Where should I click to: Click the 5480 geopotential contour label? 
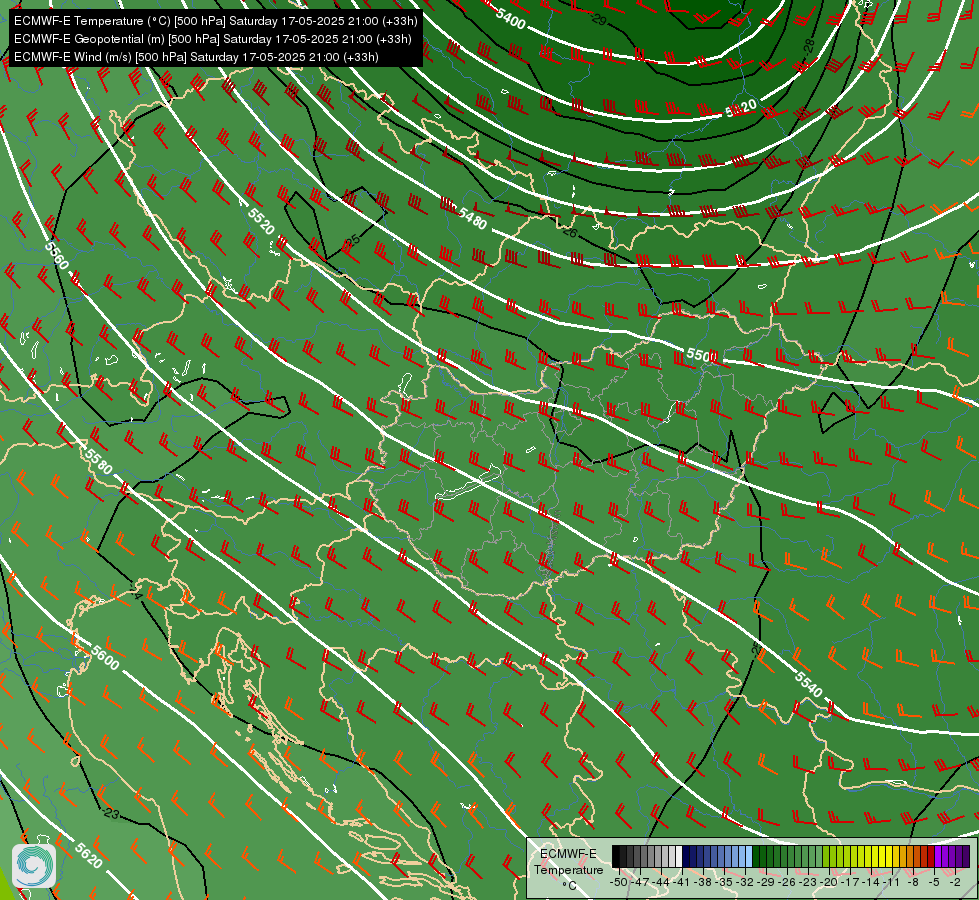pyautogui.click(x=472, y=219)
